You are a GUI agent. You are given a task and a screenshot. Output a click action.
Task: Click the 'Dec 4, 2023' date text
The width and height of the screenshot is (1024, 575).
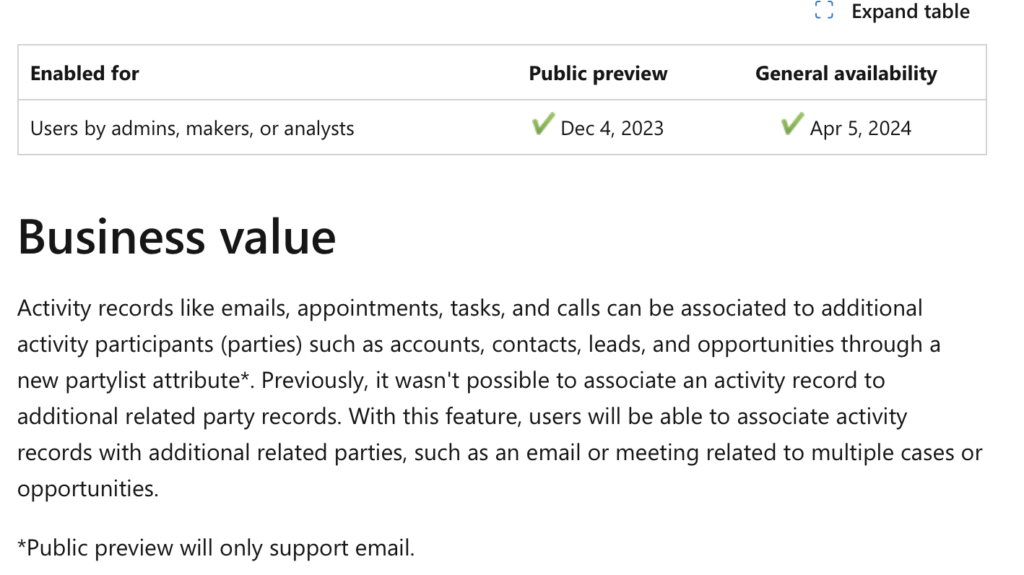coord(612,128)
